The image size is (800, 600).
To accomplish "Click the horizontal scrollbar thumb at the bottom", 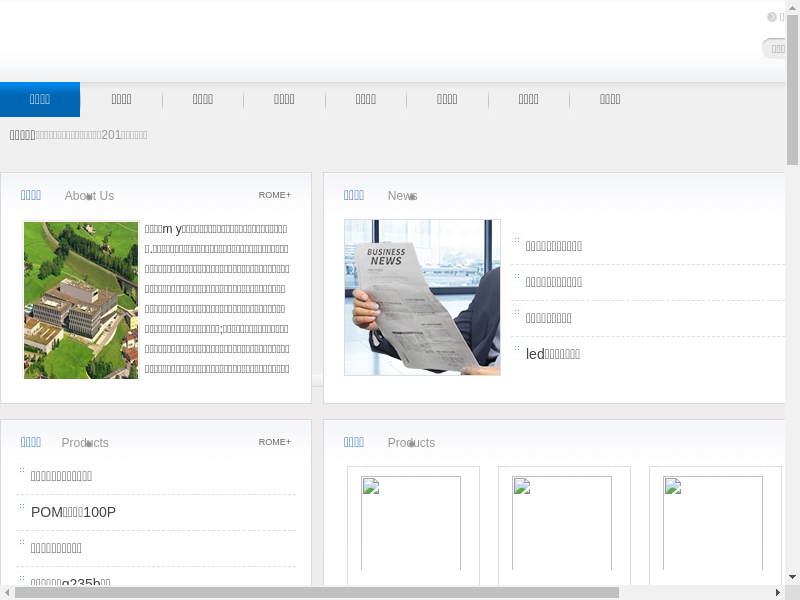I will pyautogui.click(x=316, y=592).
